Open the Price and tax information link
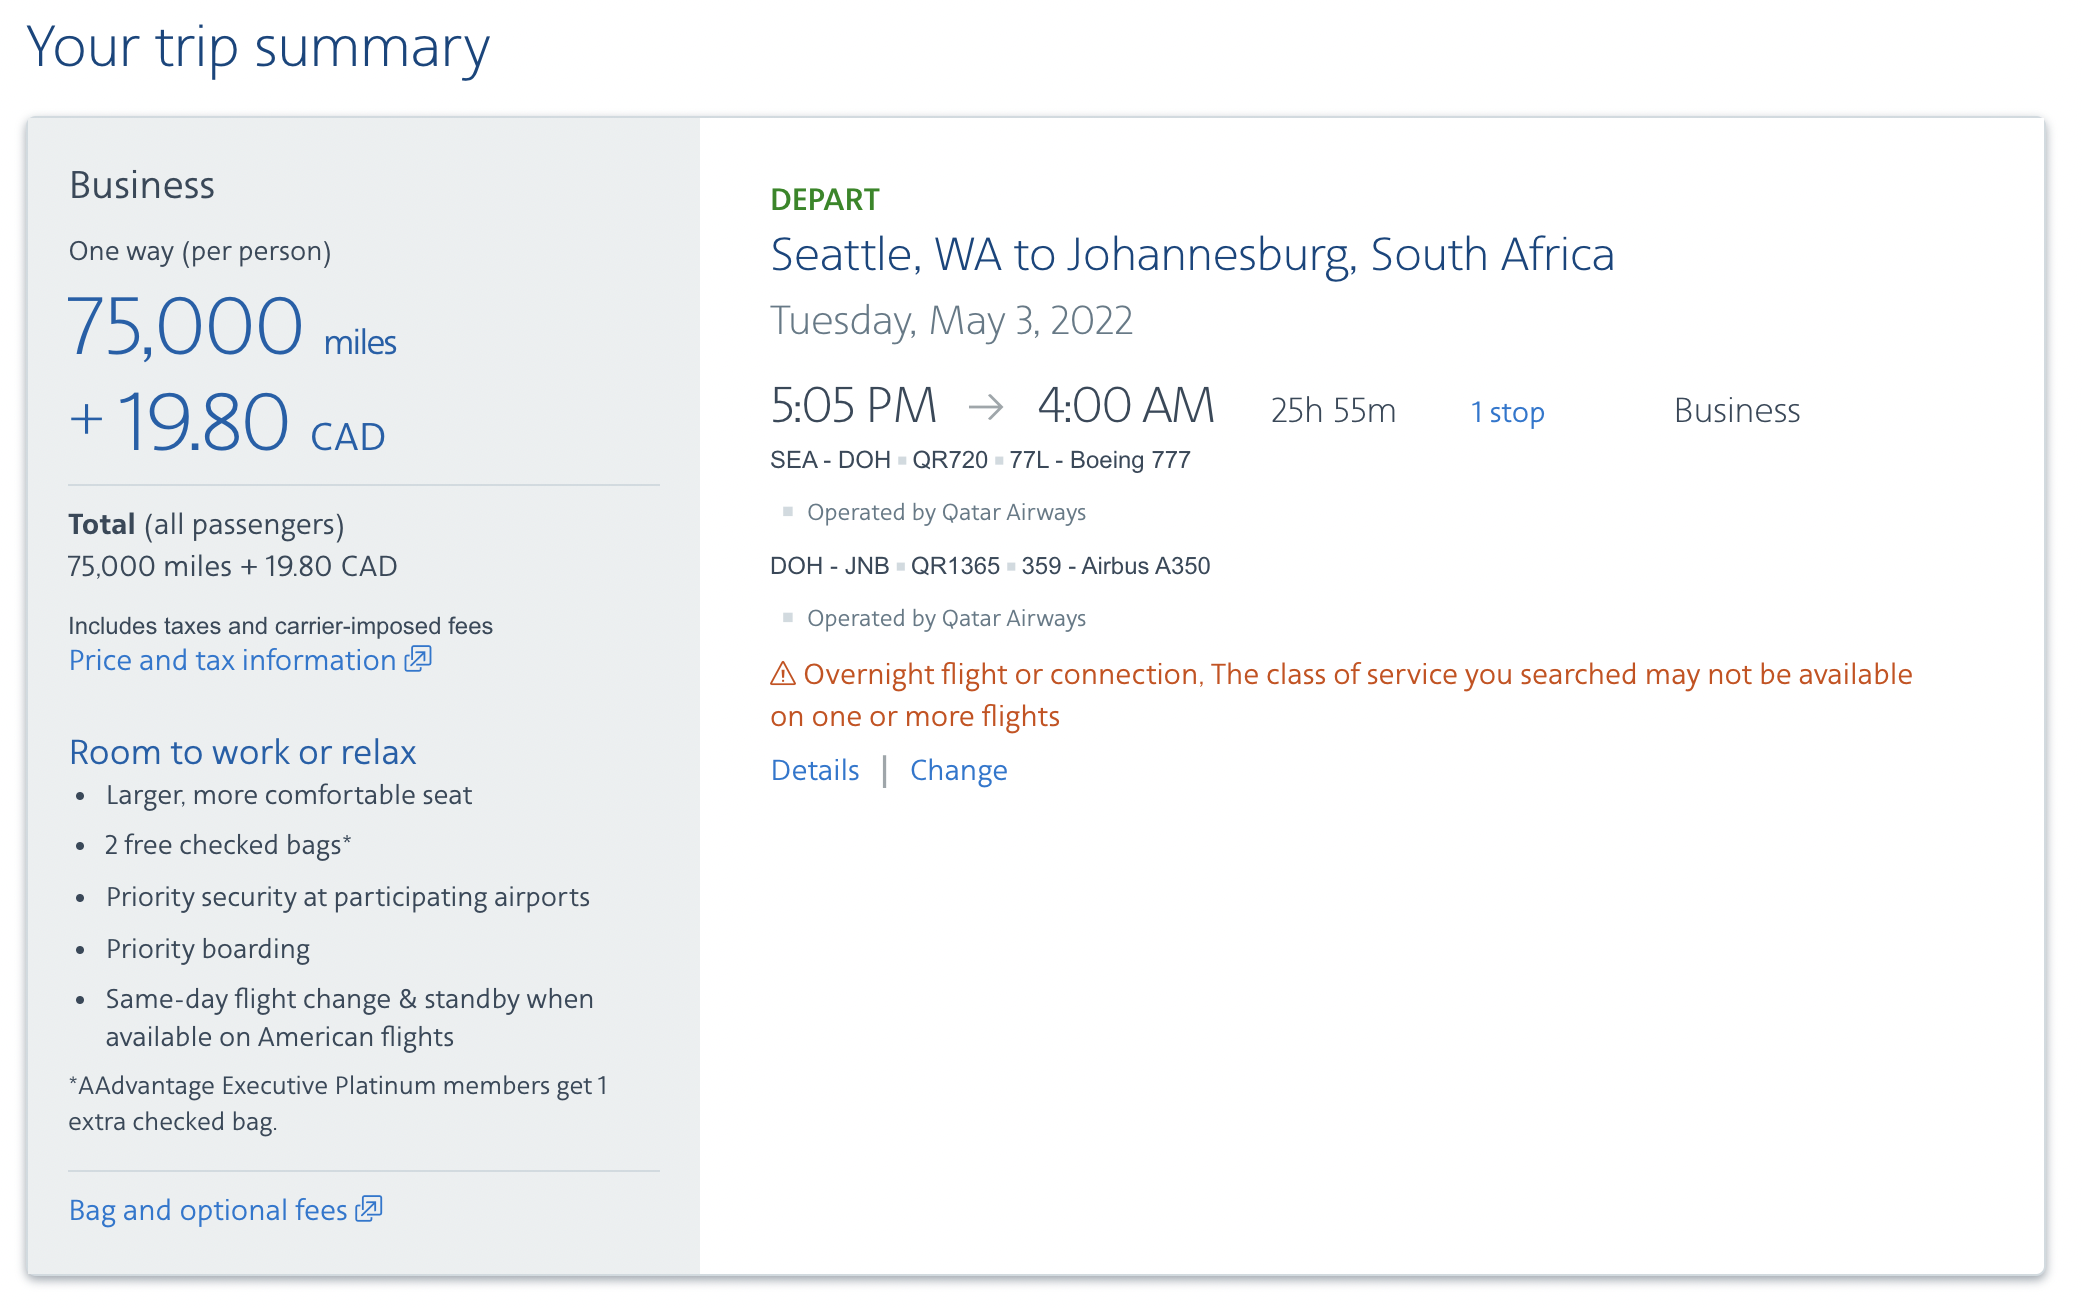 click(x=232, y=660)
